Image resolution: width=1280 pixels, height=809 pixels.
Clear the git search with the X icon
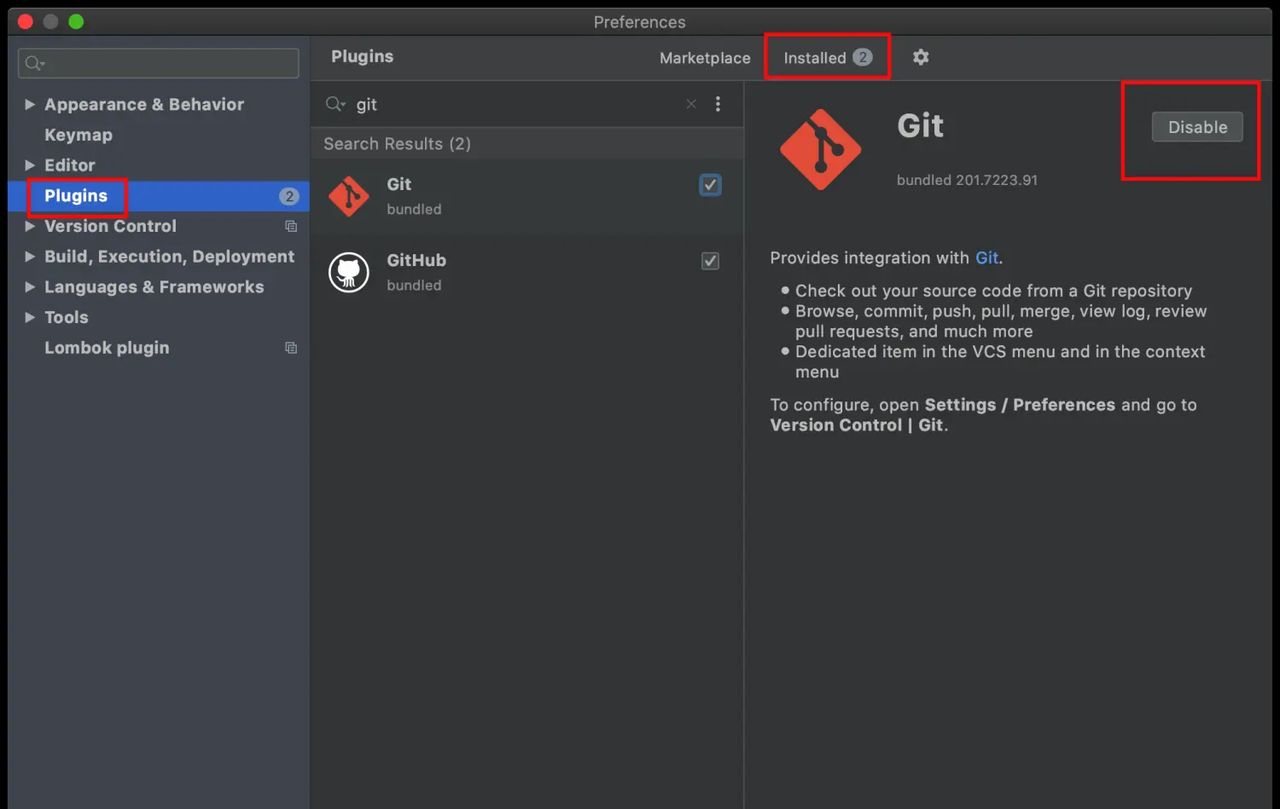[690, 104]
